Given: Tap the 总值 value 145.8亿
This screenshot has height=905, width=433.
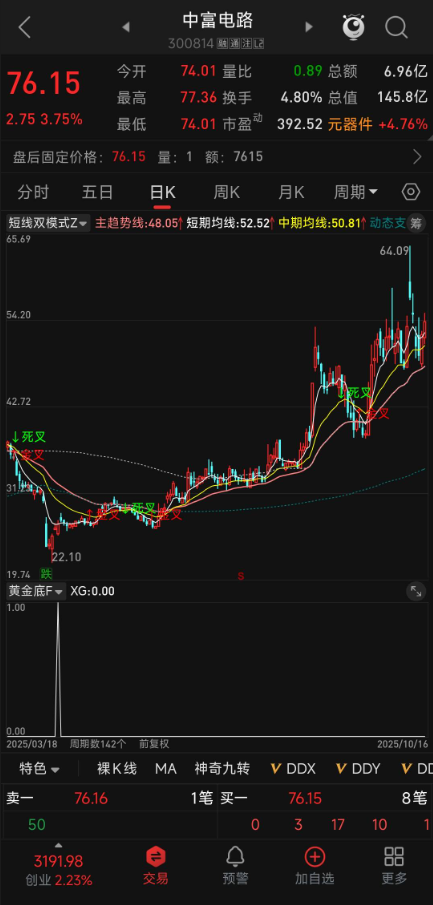Looking at the screenshot, I should coord(402,98).
